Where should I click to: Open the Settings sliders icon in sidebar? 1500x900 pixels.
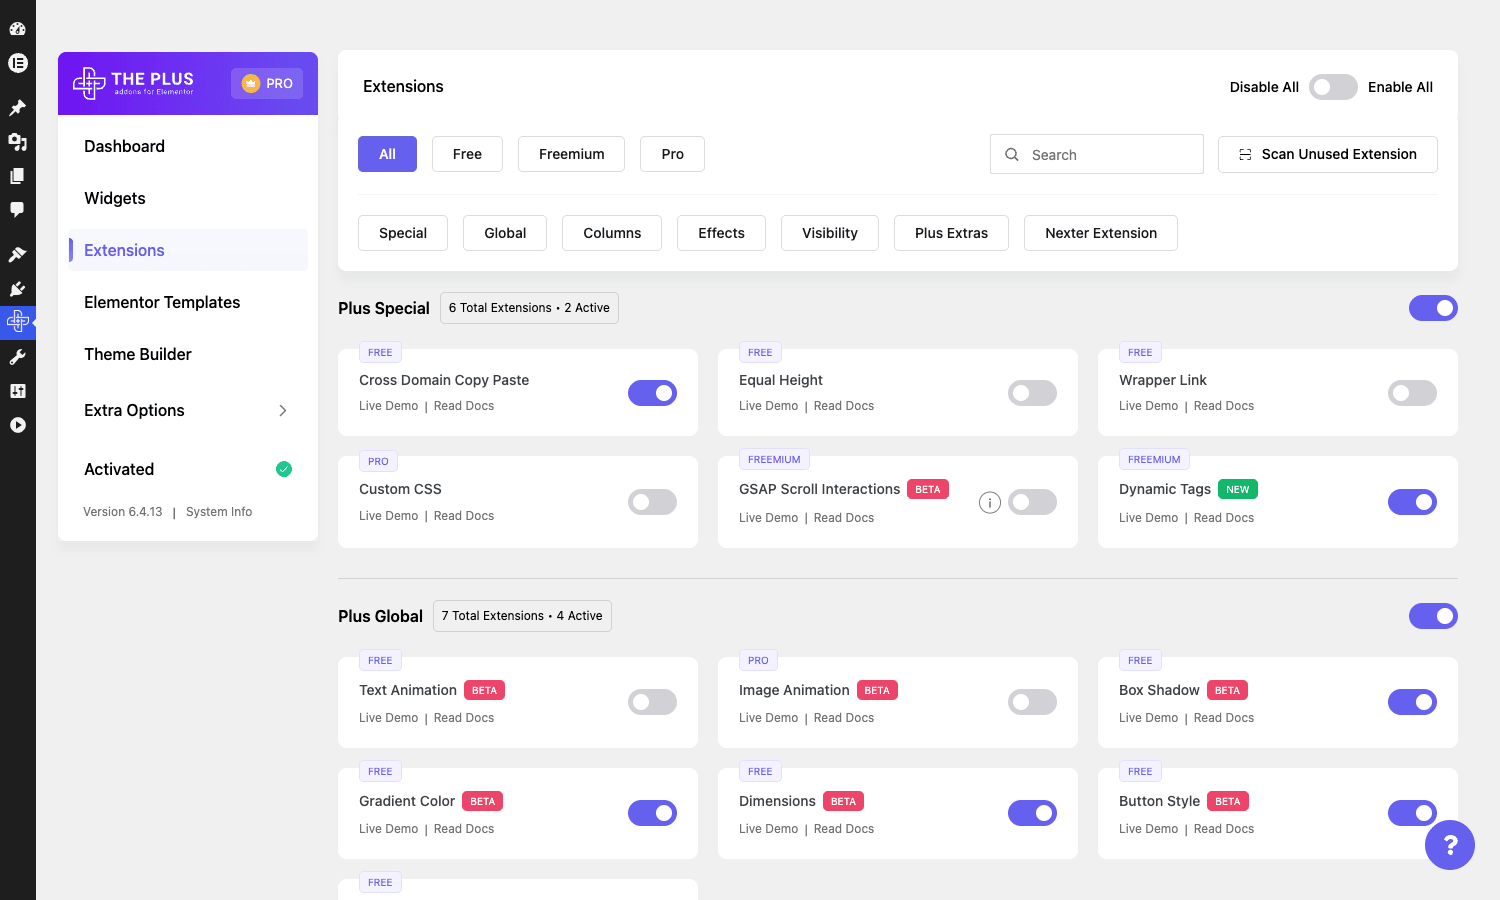point(17,391)
